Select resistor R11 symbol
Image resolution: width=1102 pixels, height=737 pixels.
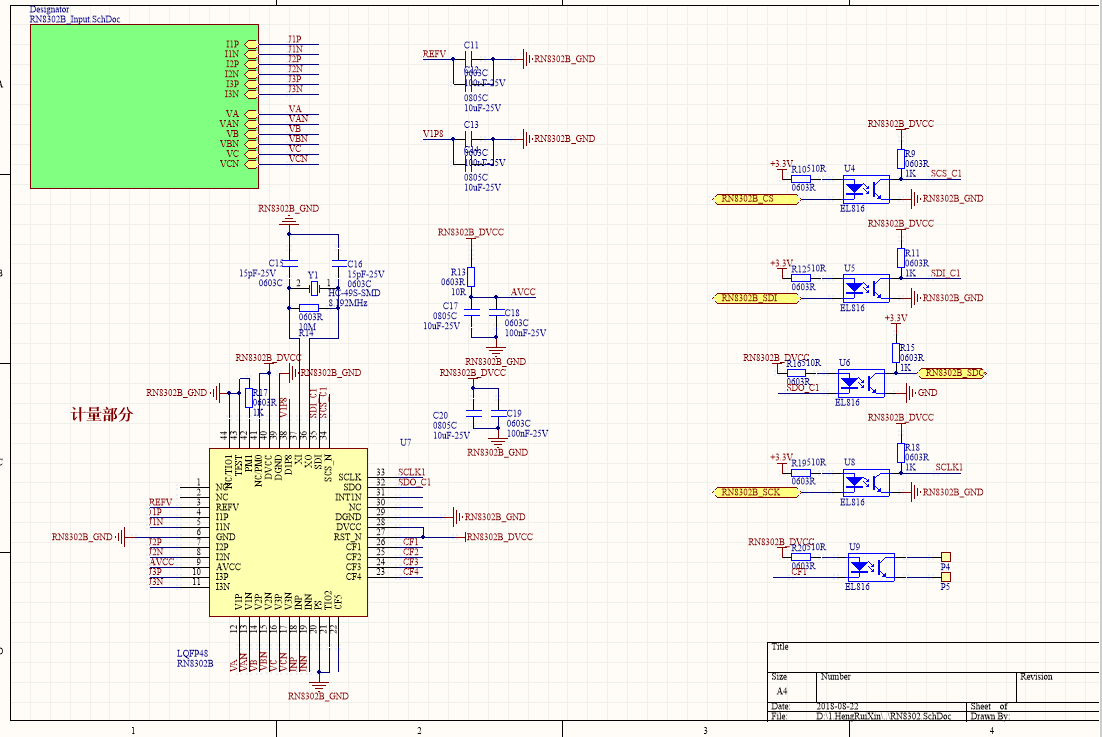pyautogui.click(x=900, y=259)
